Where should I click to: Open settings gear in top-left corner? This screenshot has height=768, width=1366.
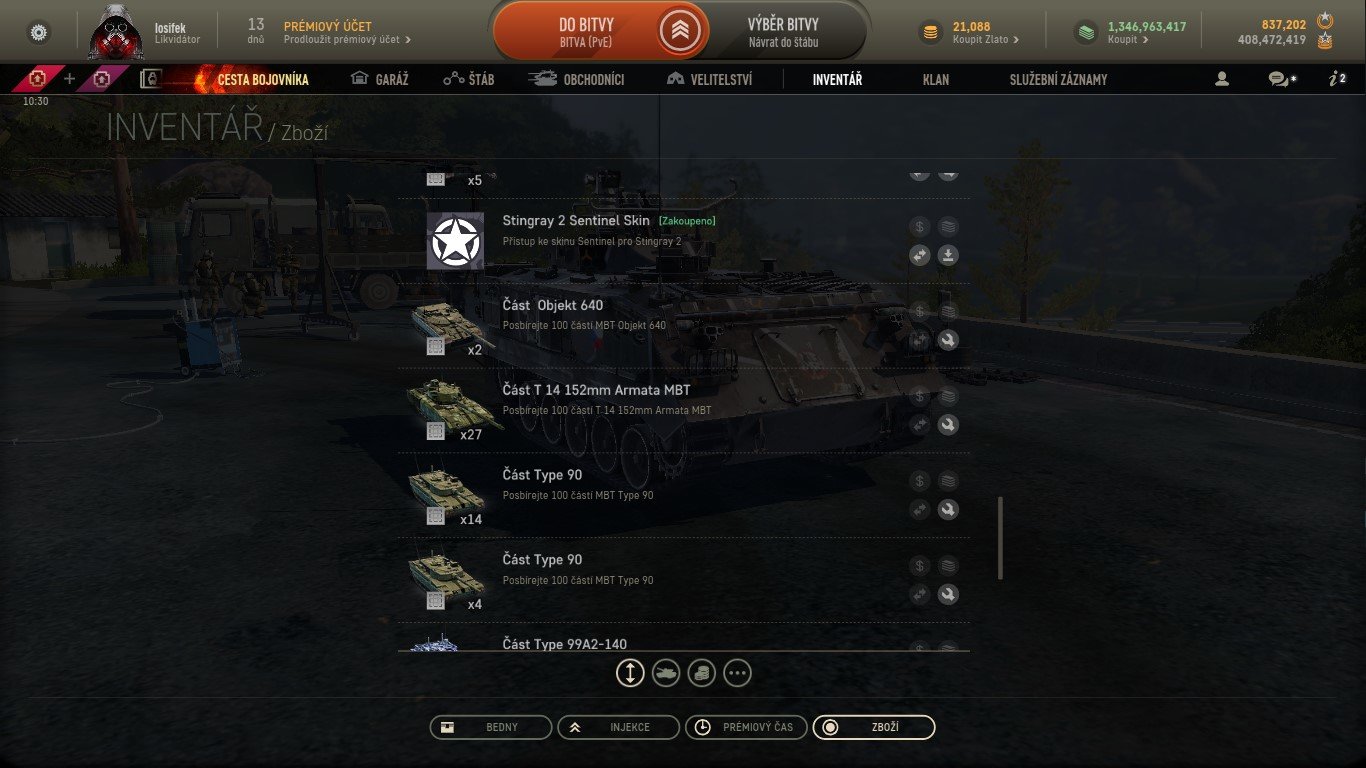point(39,32)
